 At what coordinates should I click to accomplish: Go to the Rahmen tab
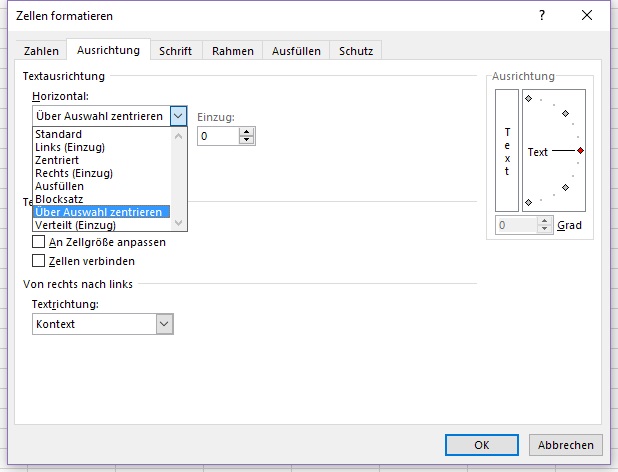coord(233,51)
